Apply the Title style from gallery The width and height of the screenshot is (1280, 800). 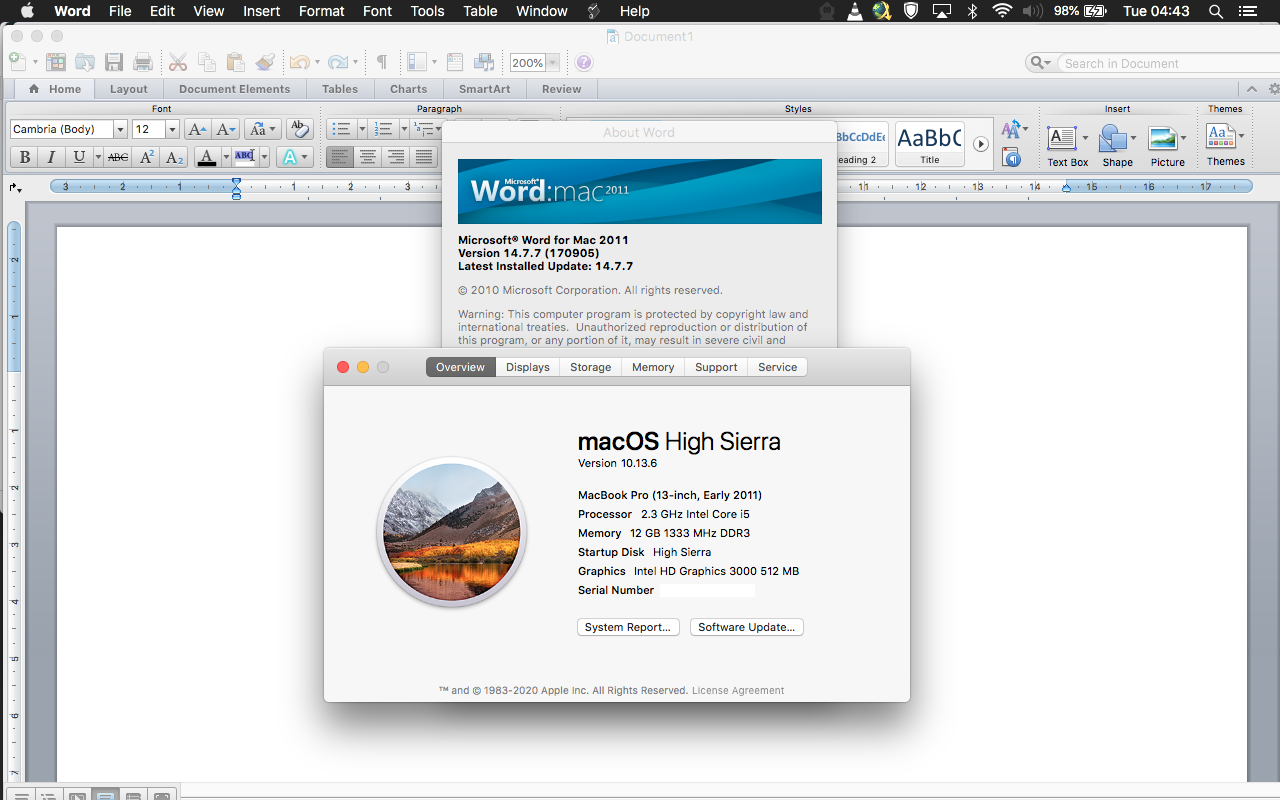[930, 145]
